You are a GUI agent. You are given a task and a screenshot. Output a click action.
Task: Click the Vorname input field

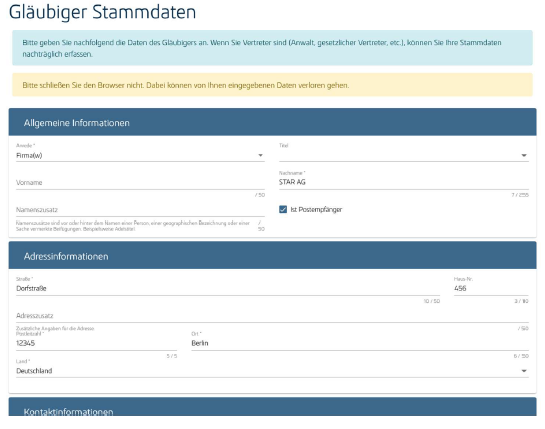[x=140, y=183]
